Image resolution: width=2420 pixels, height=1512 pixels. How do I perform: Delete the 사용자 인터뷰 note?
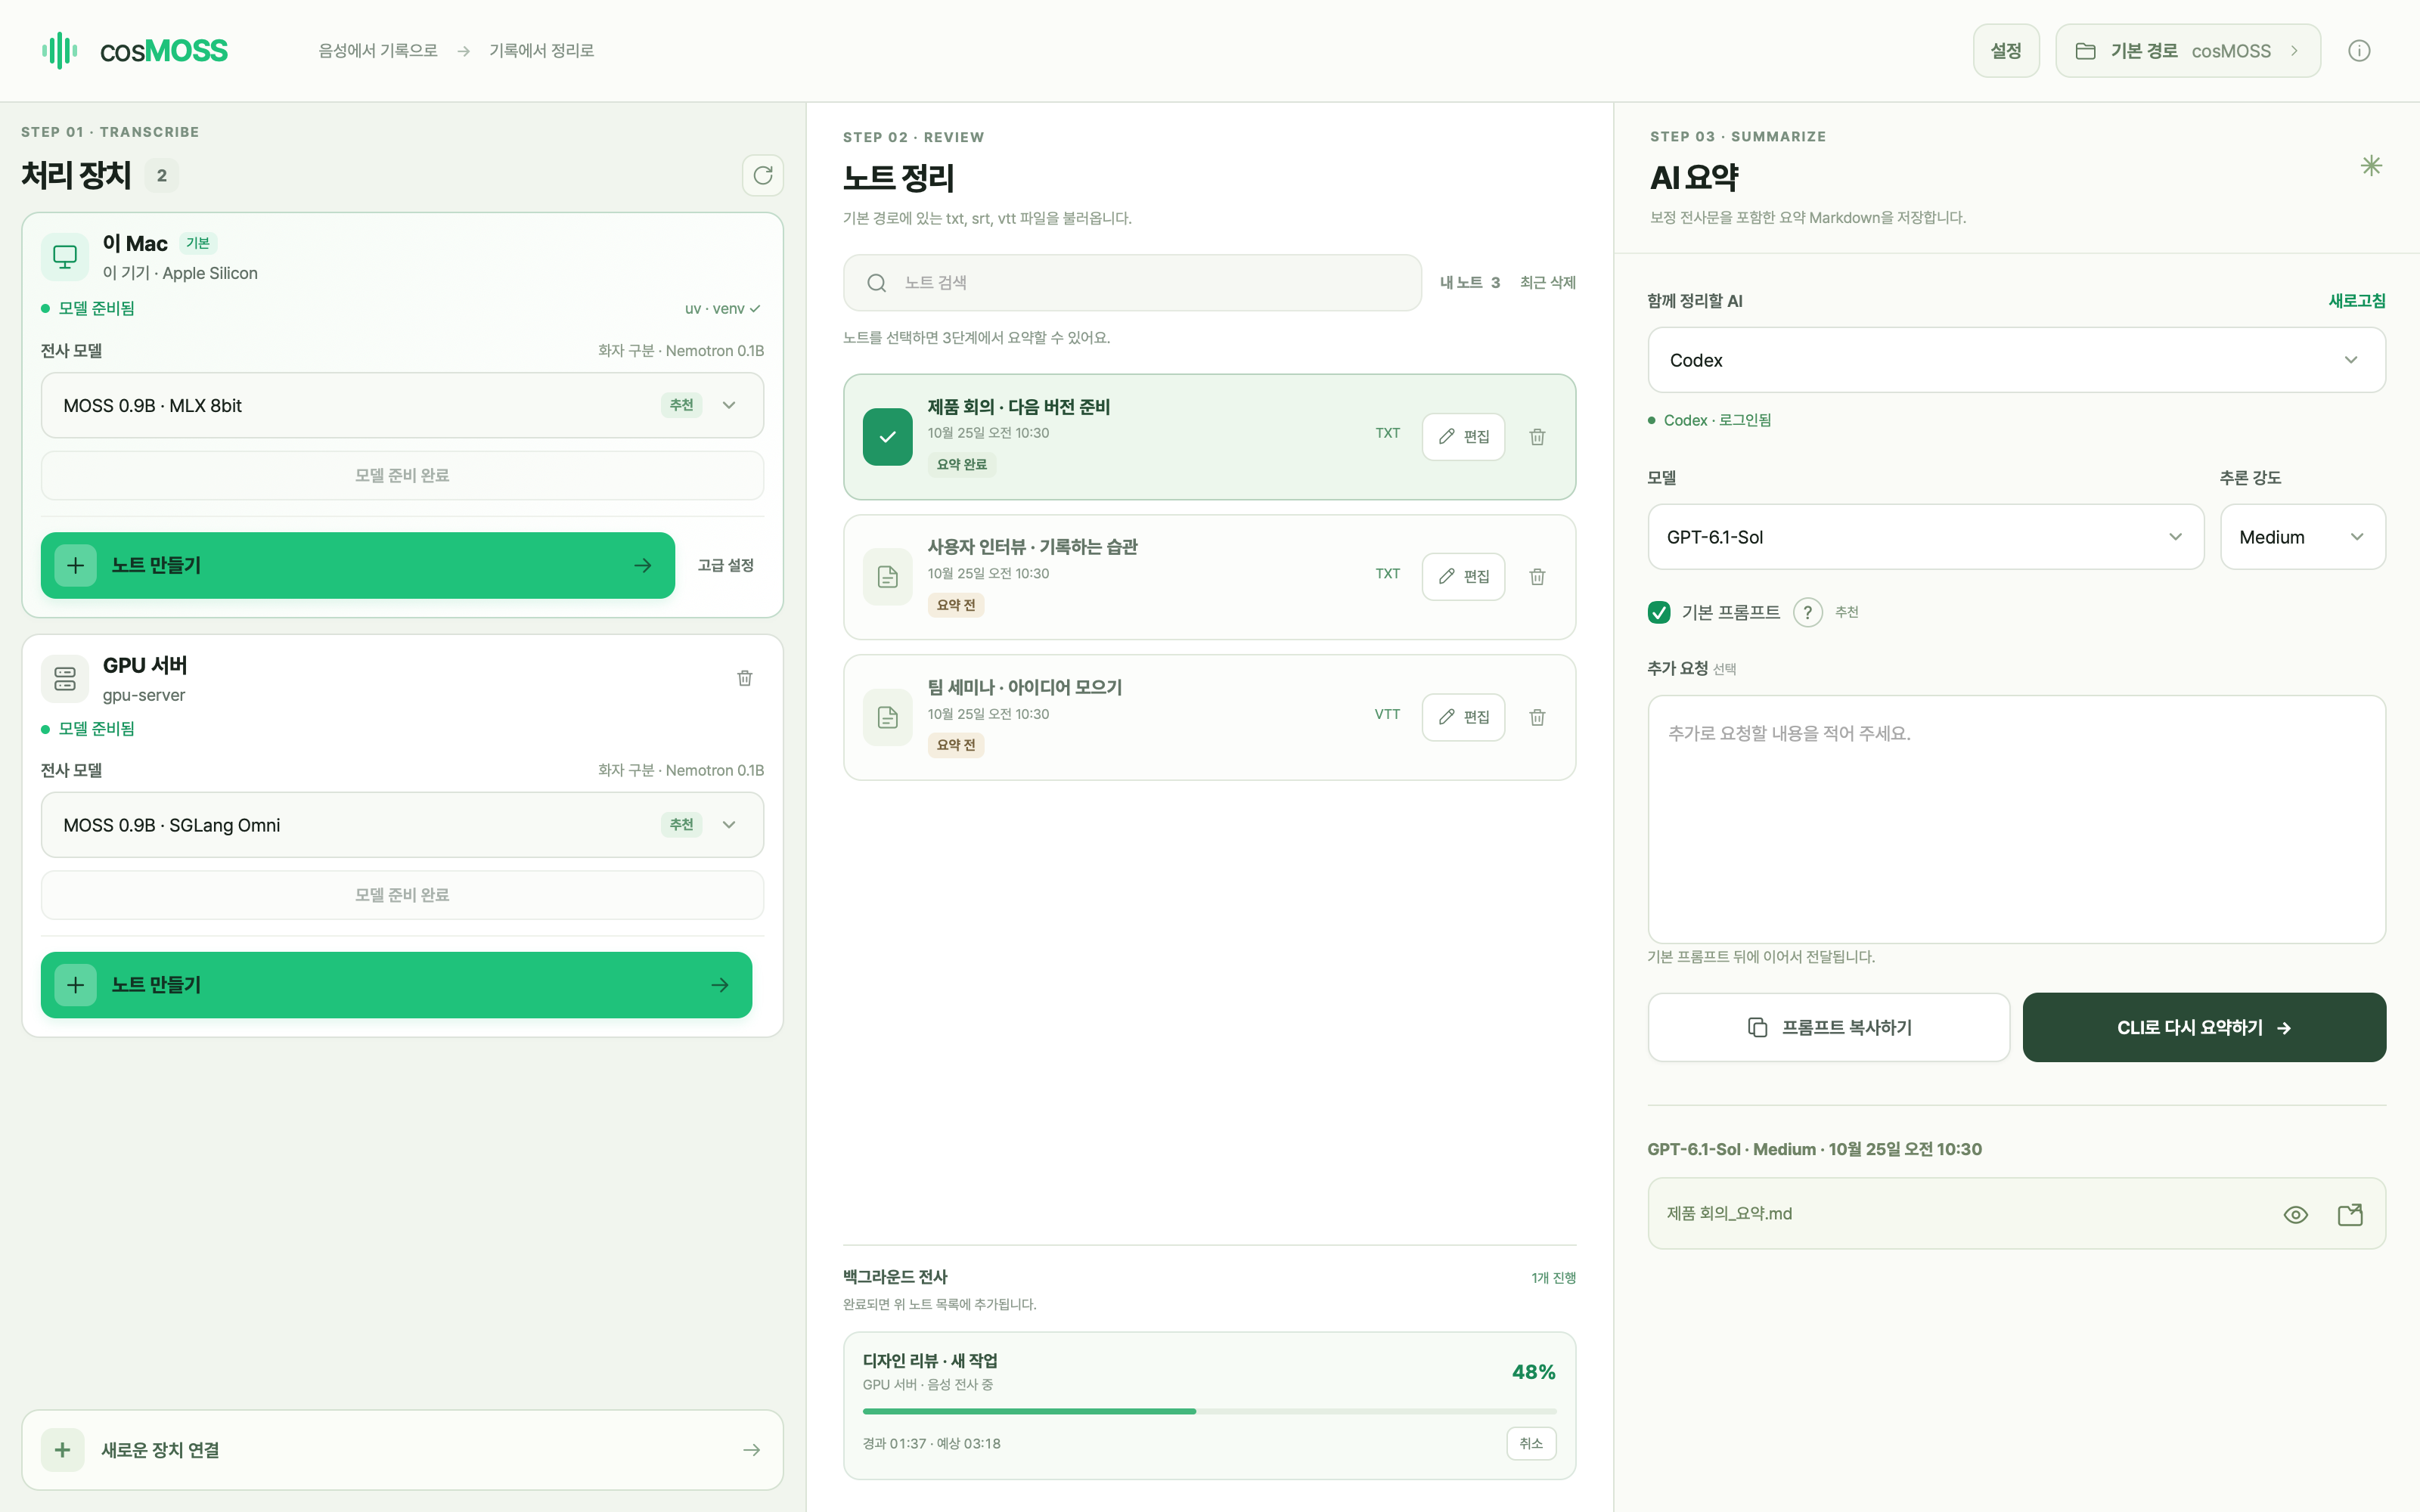[1537, 577]
